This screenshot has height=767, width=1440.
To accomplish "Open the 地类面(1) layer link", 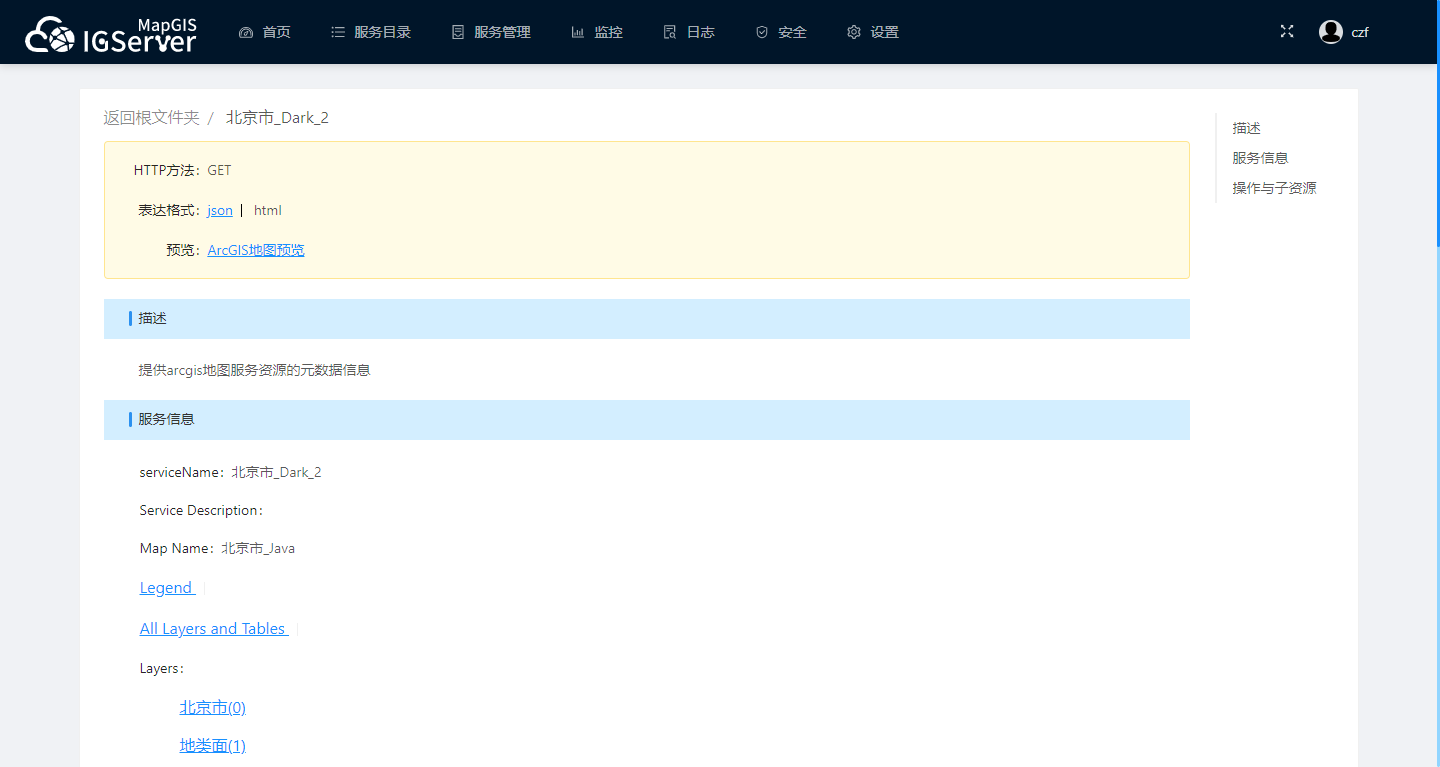I will pyautogui.click(x=213, y=746).
